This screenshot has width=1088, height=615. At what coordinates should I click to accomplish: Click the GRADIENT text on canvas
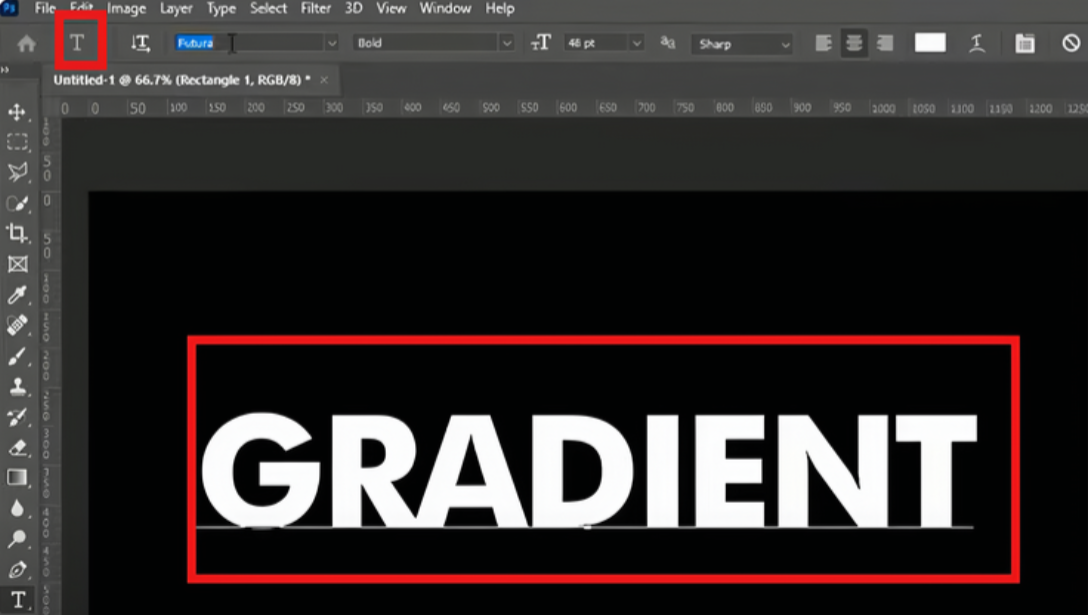588,471
